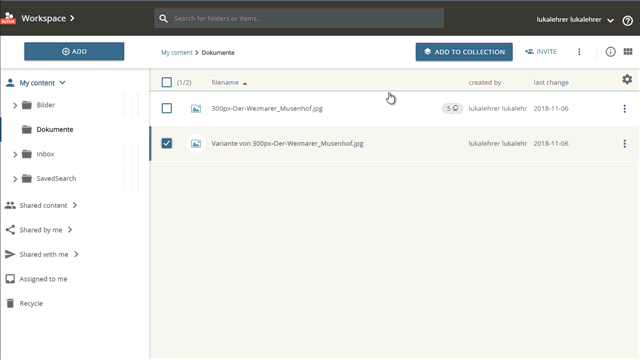The image size is (640, 360).
Task: Click the Shared by me share icon
Action: [10, 230]
